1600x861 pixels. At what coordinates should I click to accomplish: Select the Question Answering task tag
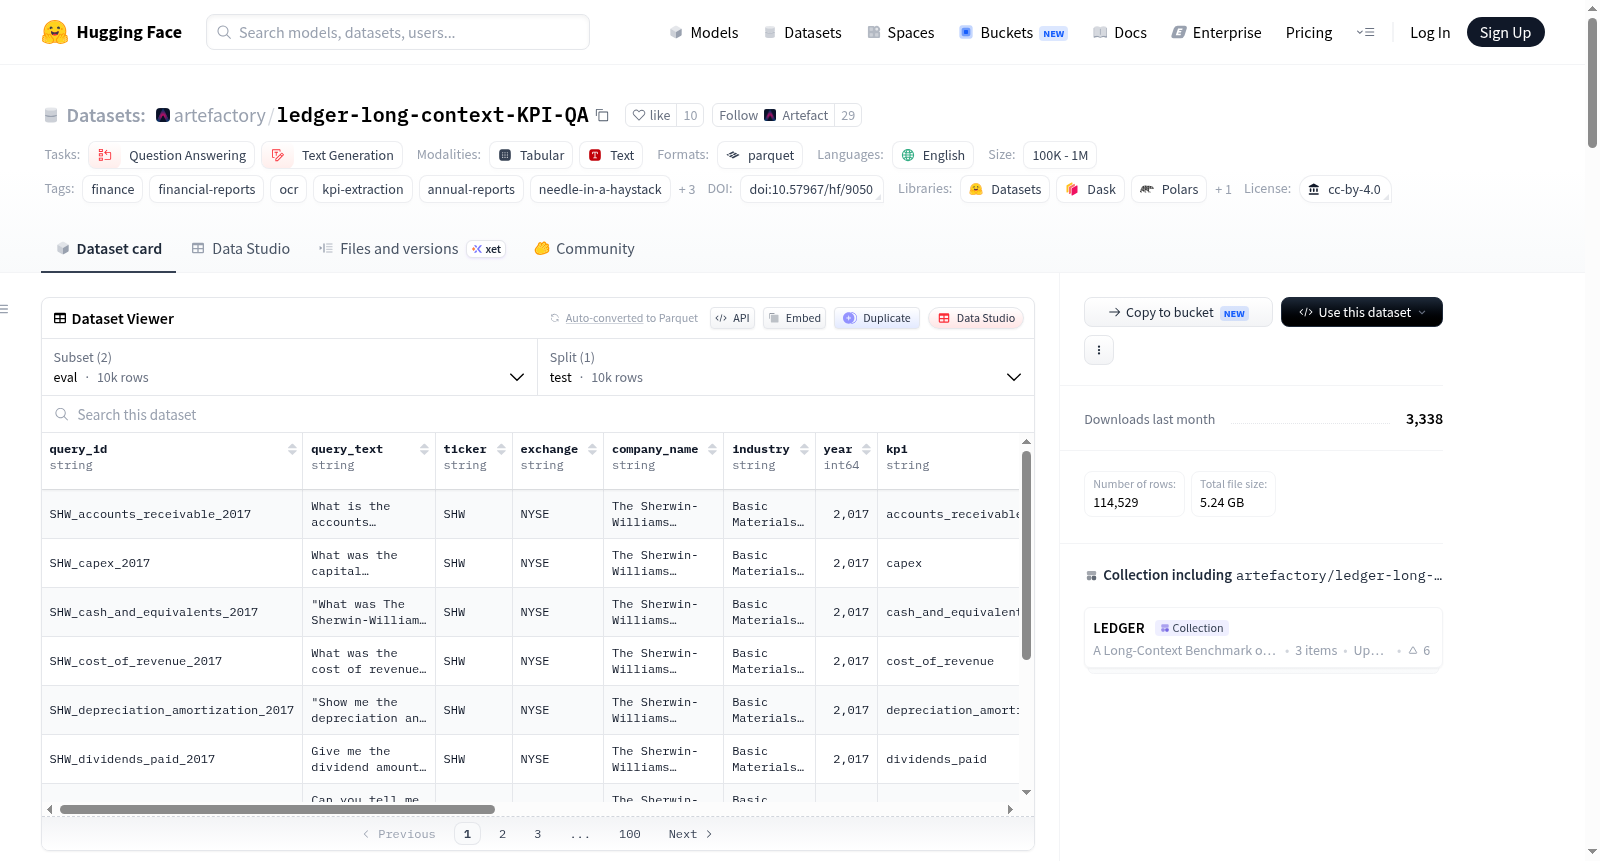click(172, 155)
